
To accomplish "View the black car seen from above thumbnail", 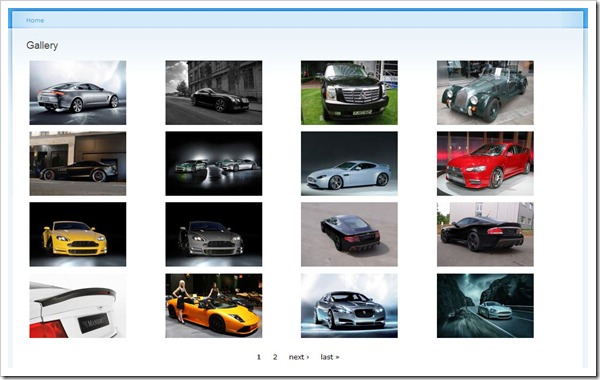I will [x=349, y=234].
